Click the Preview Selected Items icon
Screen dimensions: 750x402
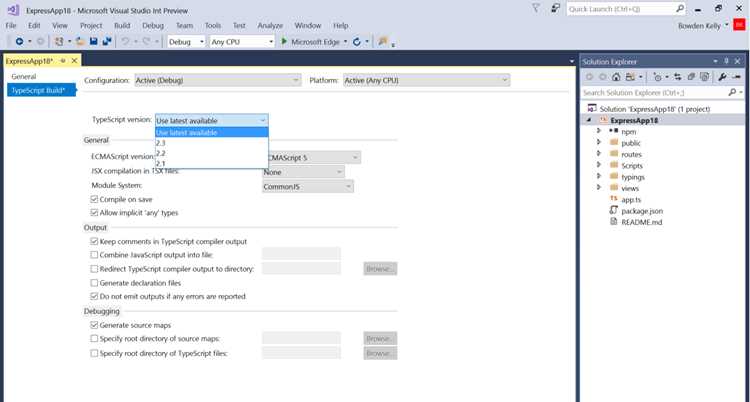pyautogui.click(x=737, y=77)
